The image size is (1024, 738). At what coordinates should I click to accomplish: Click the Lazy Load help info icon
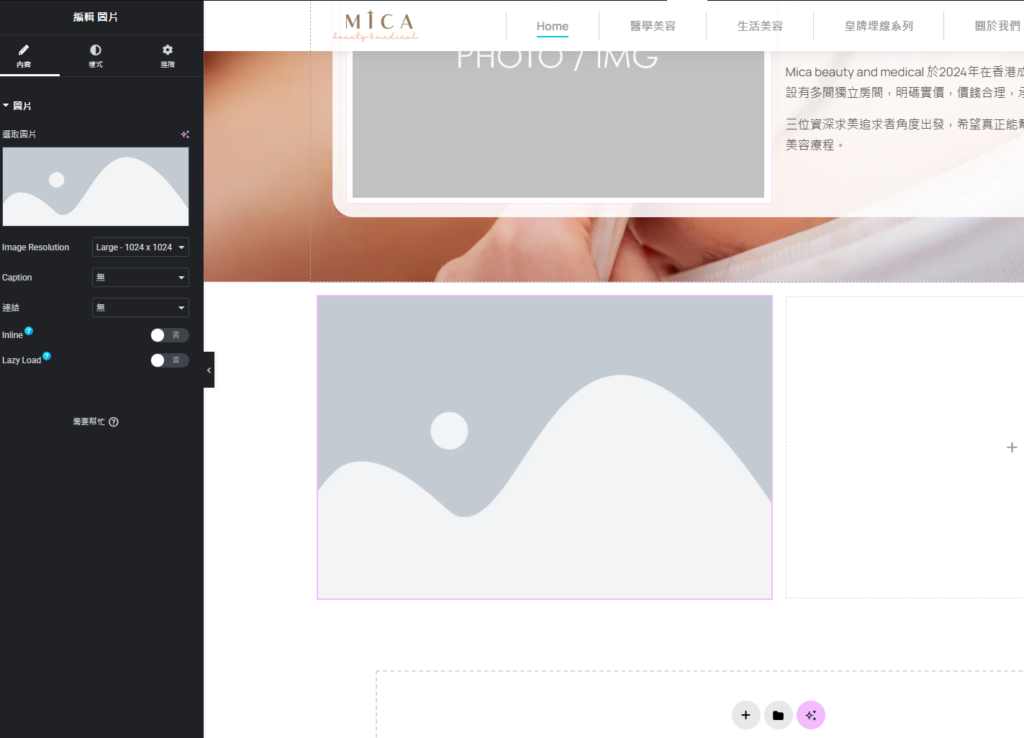tap(47, 356)
